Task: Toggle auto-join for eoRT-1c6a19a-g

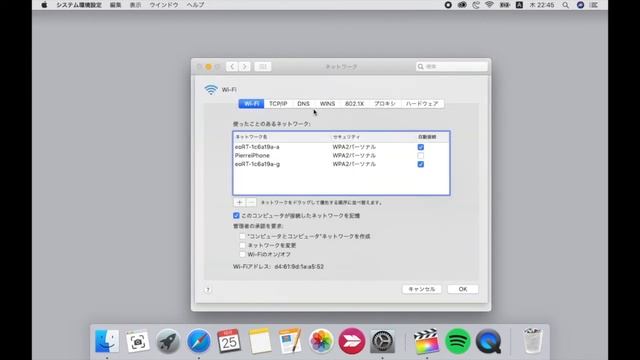Action: (x=420, y=164)
